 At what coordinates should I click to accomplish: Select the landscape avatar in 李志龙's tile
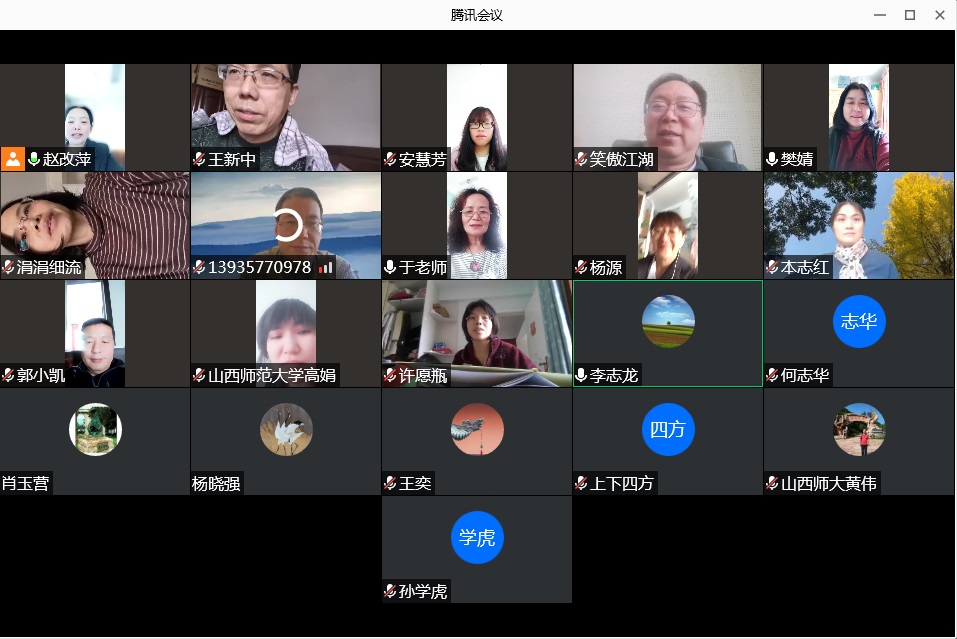668,321
